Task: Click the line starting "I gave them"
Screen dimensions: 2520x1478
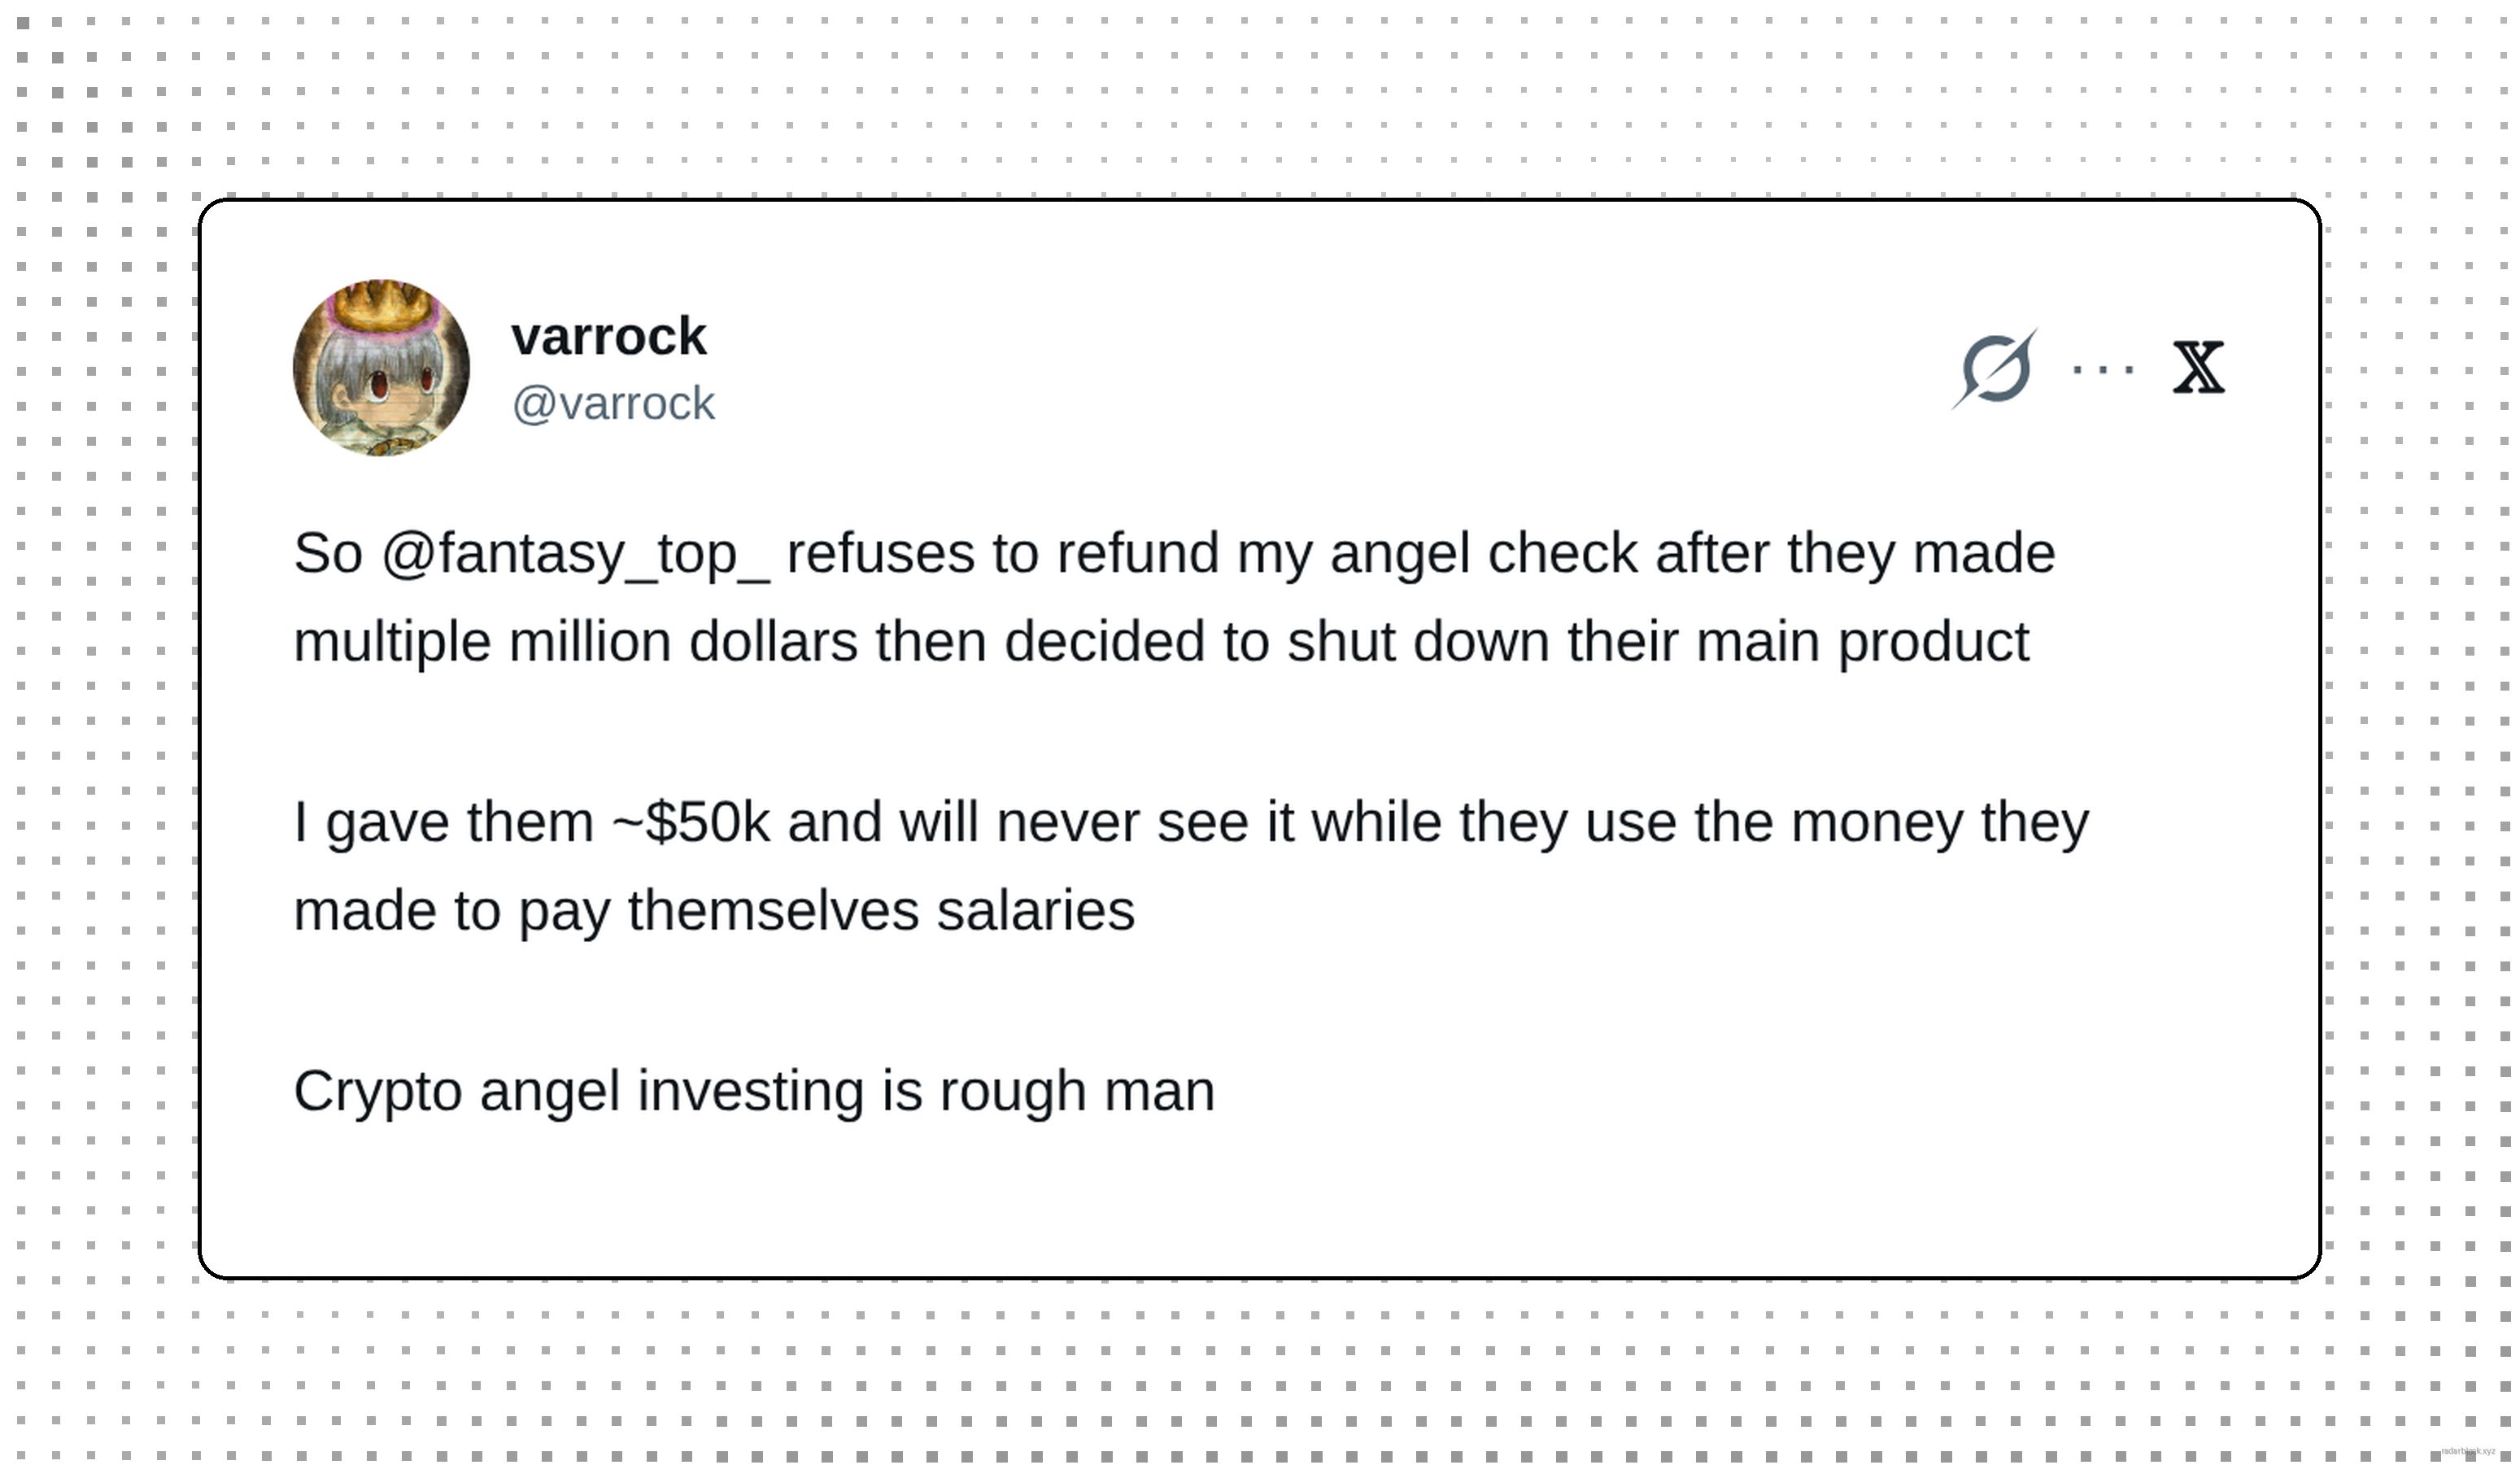Action: pos(1190,822)
